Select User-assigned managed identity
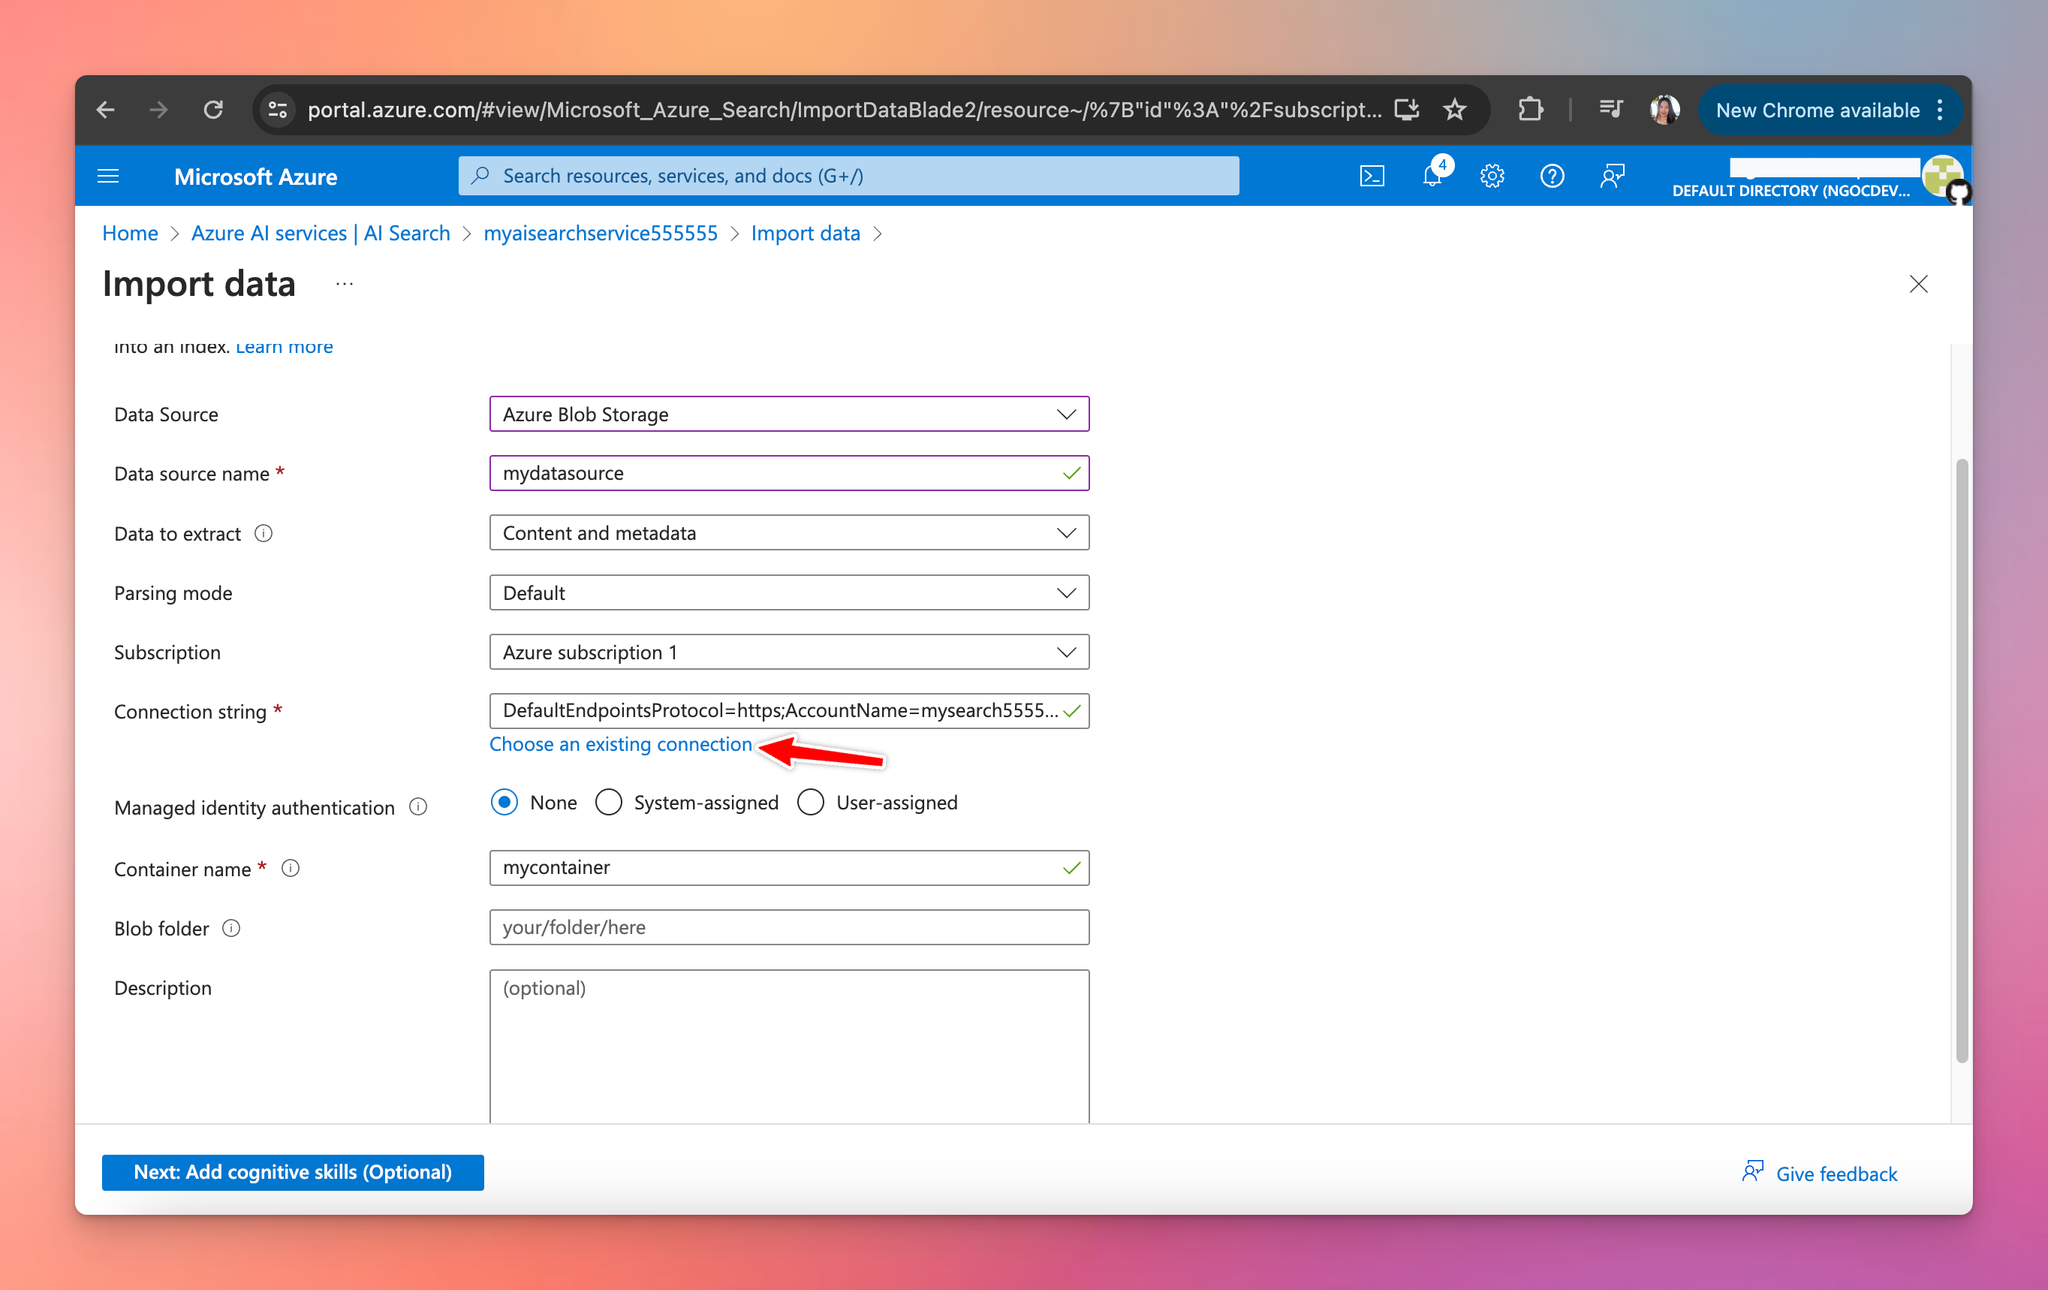The height and width of the screenshot is (1290, 2048). [x=811, y=802]
